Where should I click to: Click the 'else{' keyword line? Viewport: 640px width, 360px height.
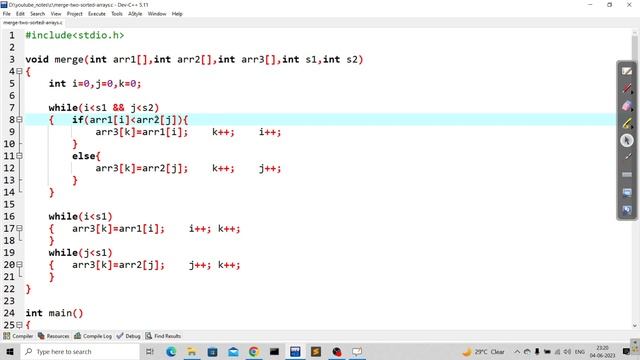click(86, 156)
